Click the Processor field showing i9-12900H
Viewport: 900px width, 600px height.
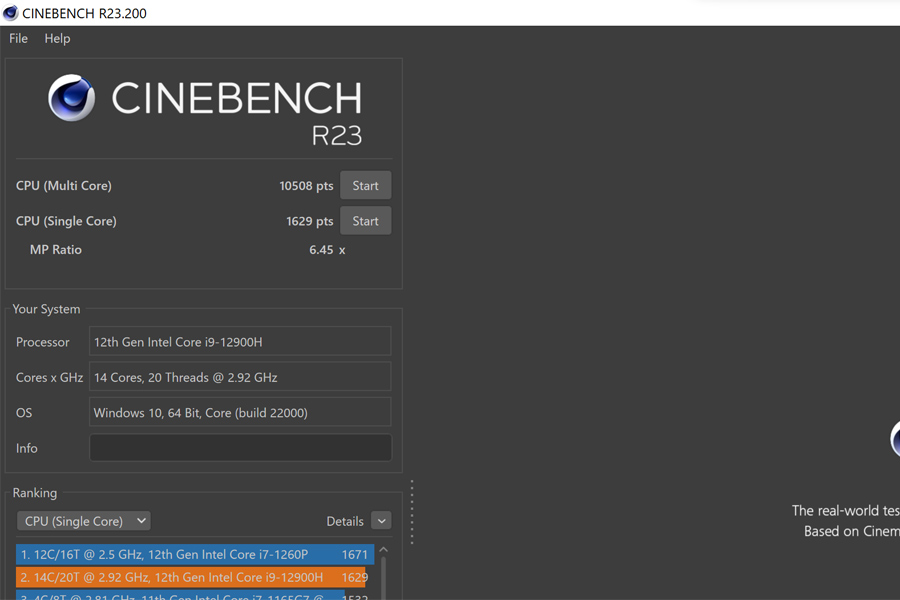coord(240,342)
